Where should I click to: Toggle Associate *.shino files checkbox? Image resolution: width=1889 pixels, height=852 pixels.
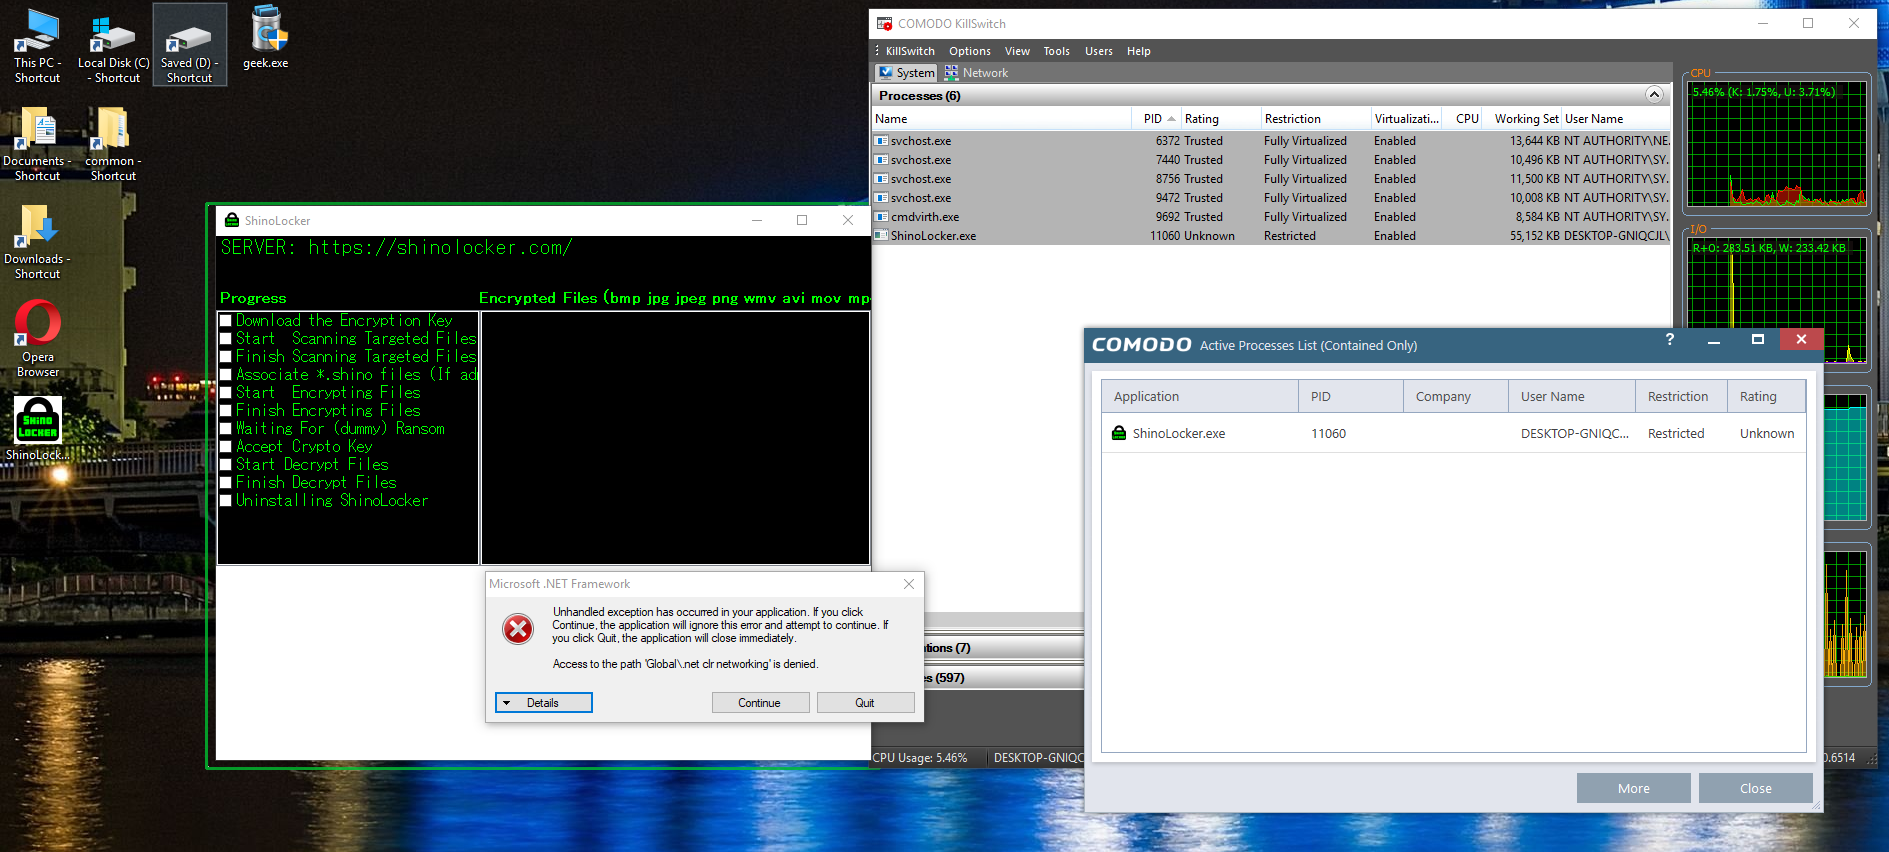(226, 375)
